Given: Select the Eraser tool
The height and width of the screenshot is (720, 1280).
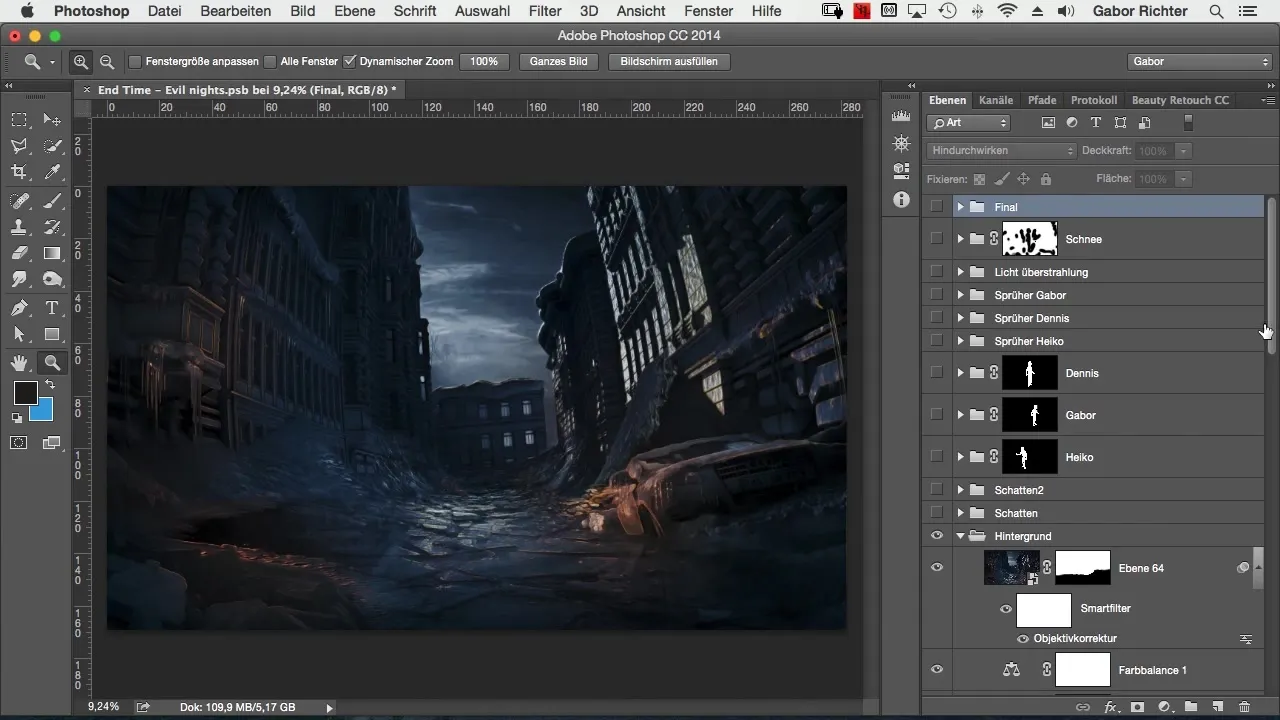Looking at the screenshot, I should pyautogui.click(x=19, y=253).
